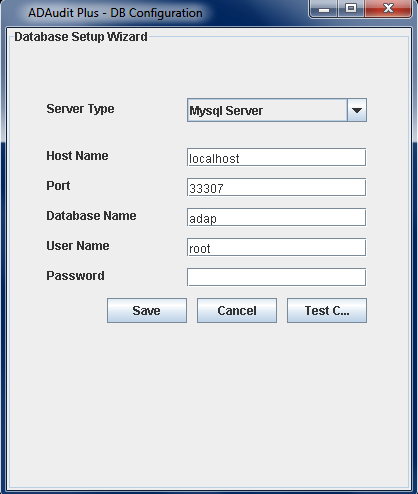Cancel the database setup
This screenshot has width=418, height=494.
pos(237,311)
